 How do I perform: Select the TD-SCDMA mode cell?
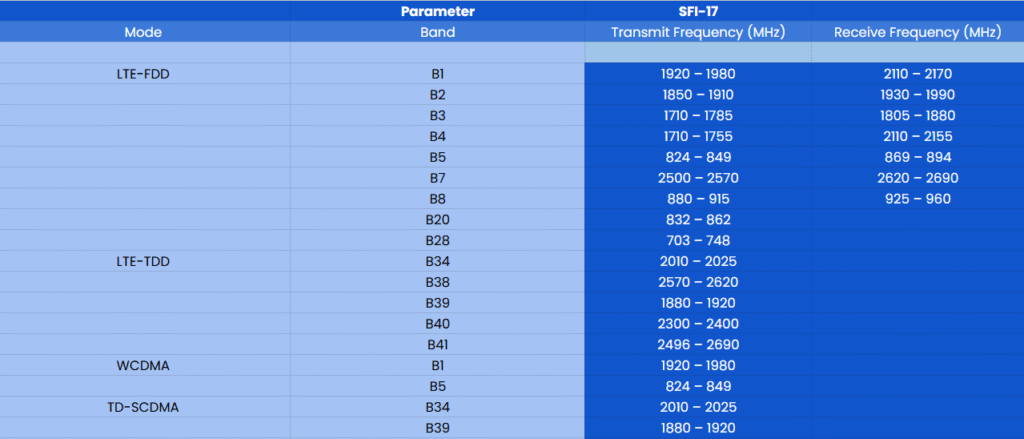pos(143,407)
